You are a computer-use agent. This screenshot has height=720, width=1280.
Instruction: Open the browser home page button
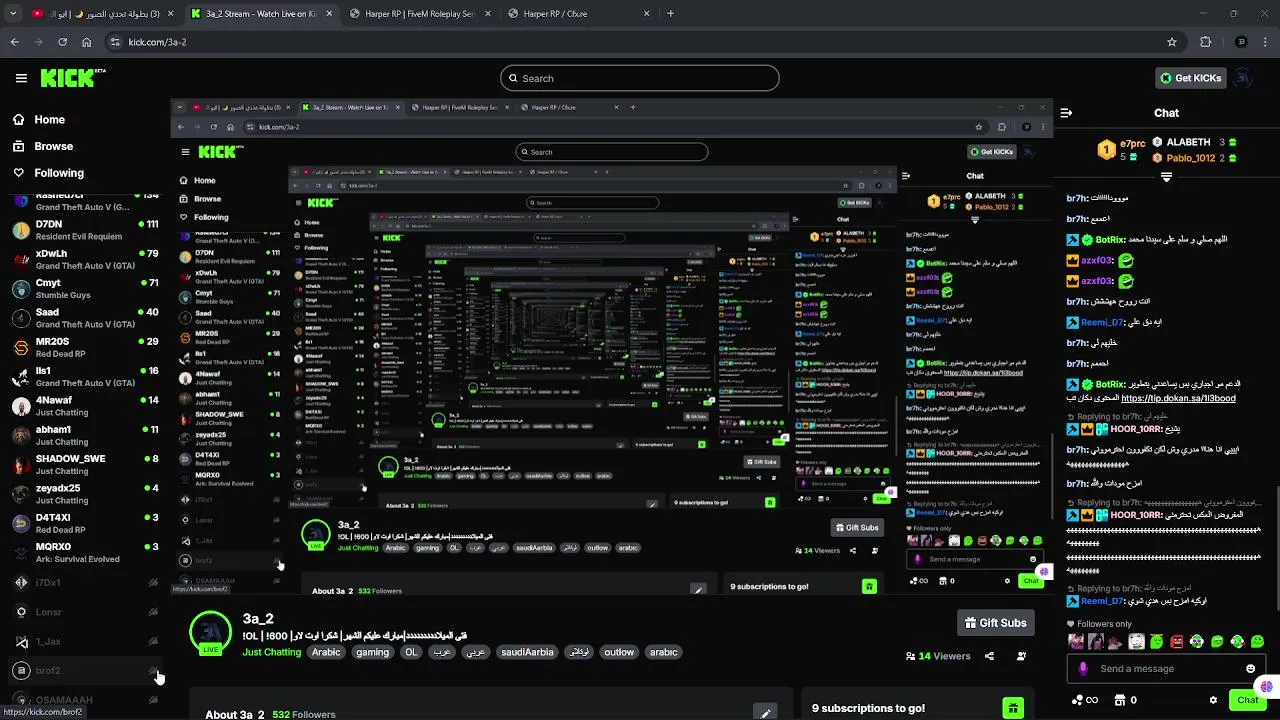[x=87, y=42]
